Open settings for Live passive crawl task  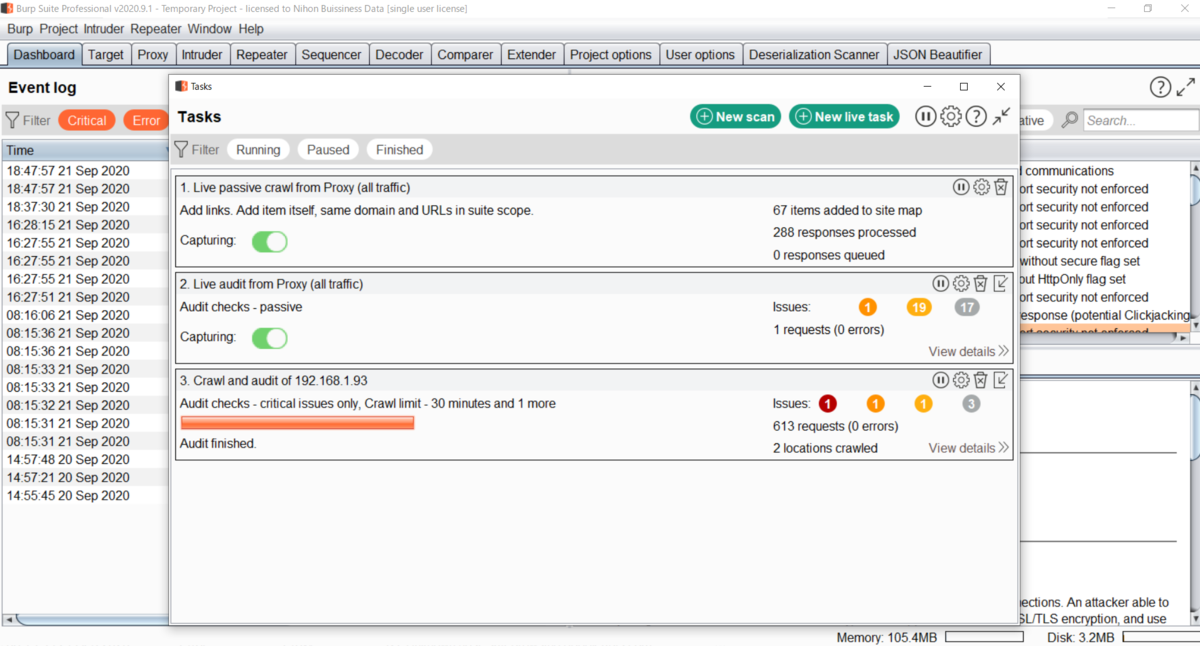tap(981, 187)
